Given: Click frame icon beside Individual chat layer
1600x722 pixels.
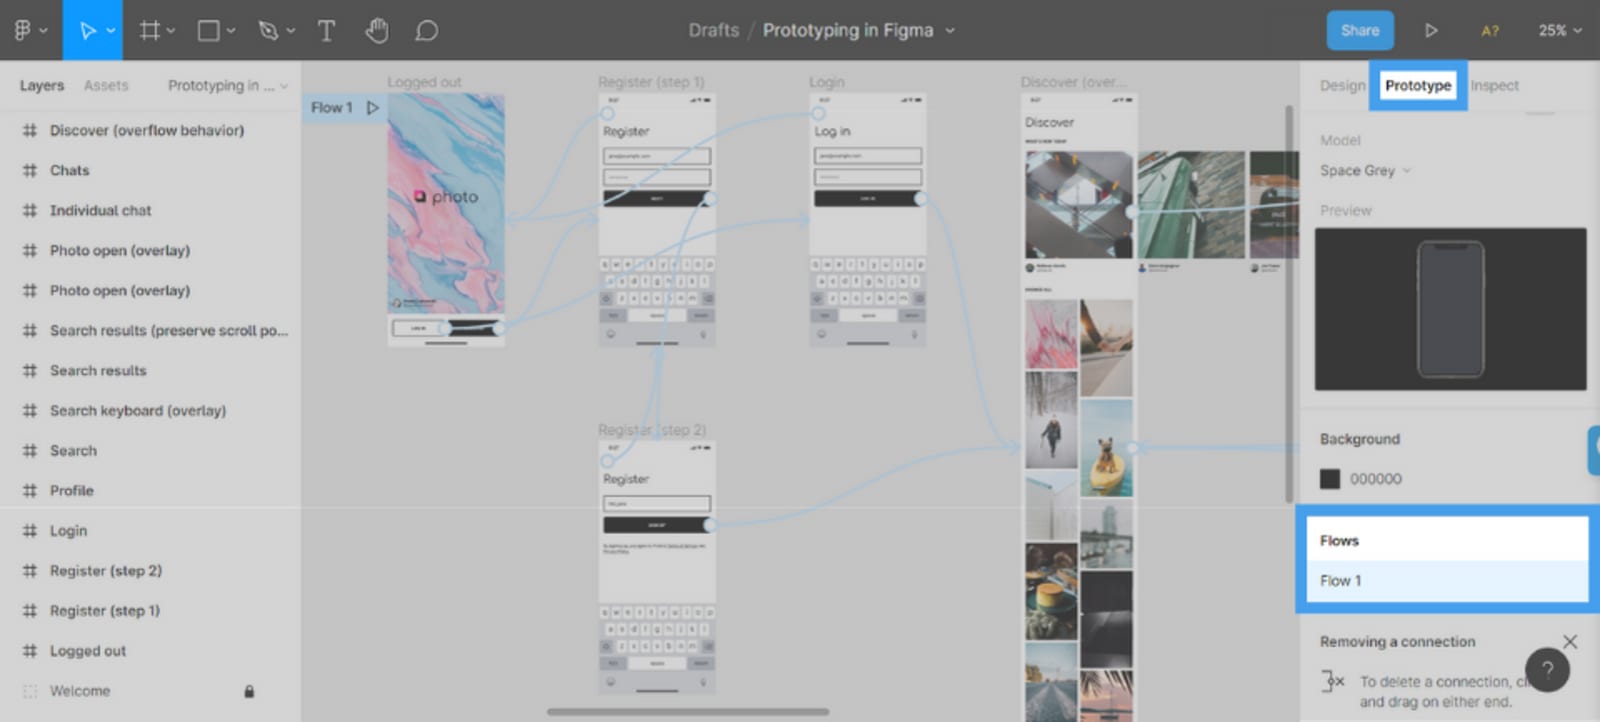Looking at the screenshot, I should (x=30, y=210).
